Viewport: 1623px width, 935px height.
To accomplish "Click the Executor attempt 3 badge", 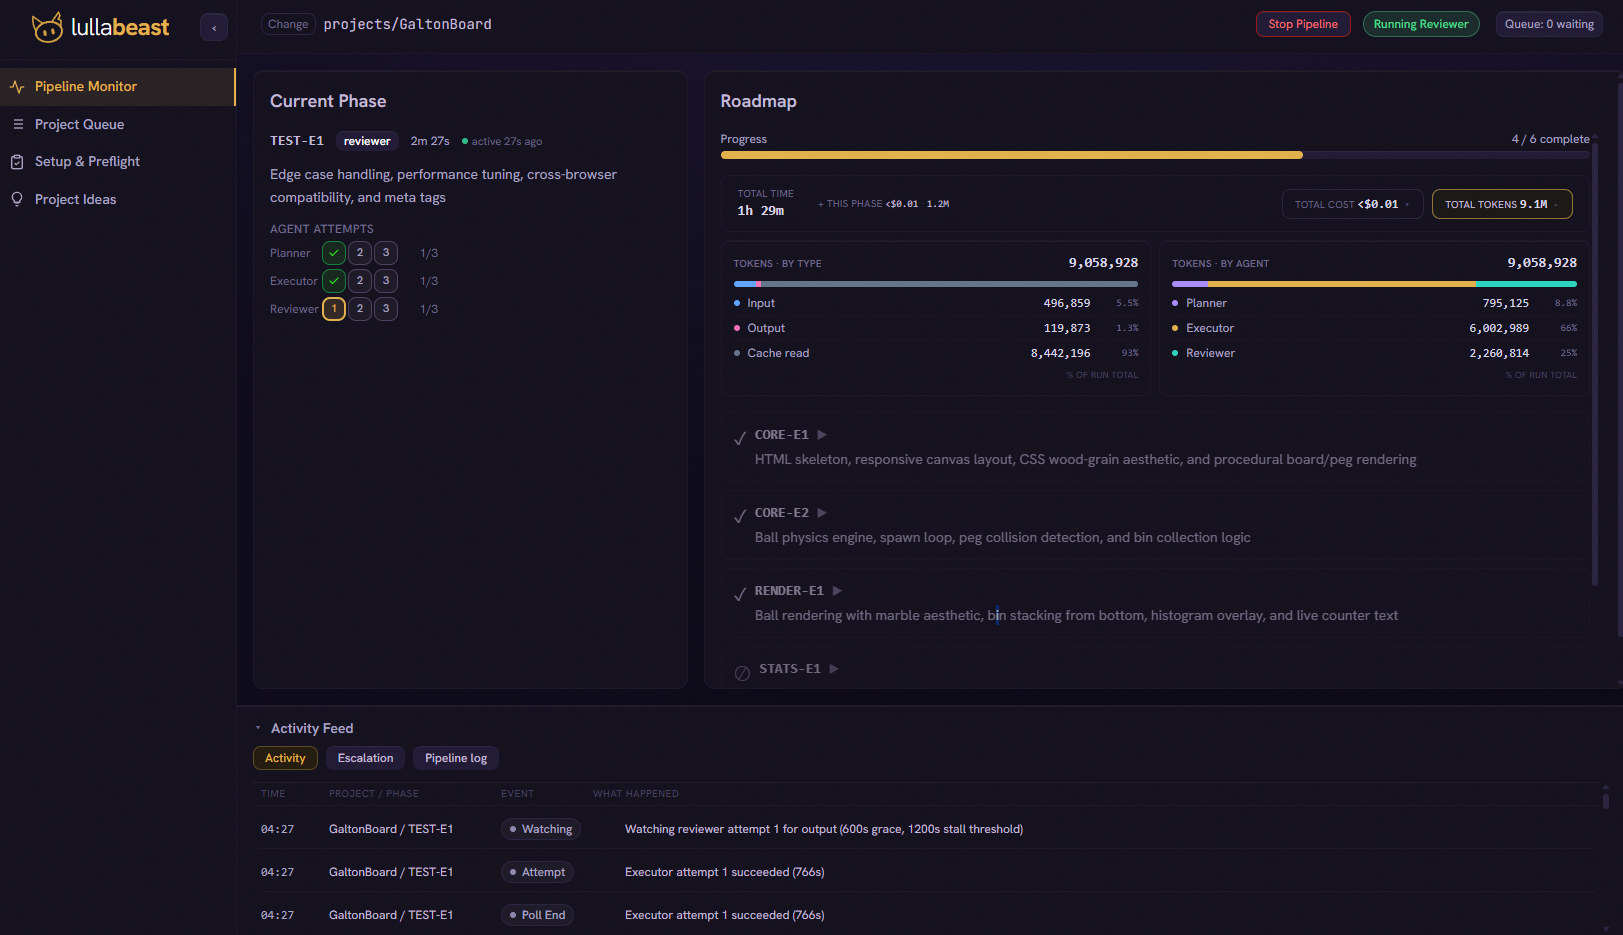I will pos(386,281).
